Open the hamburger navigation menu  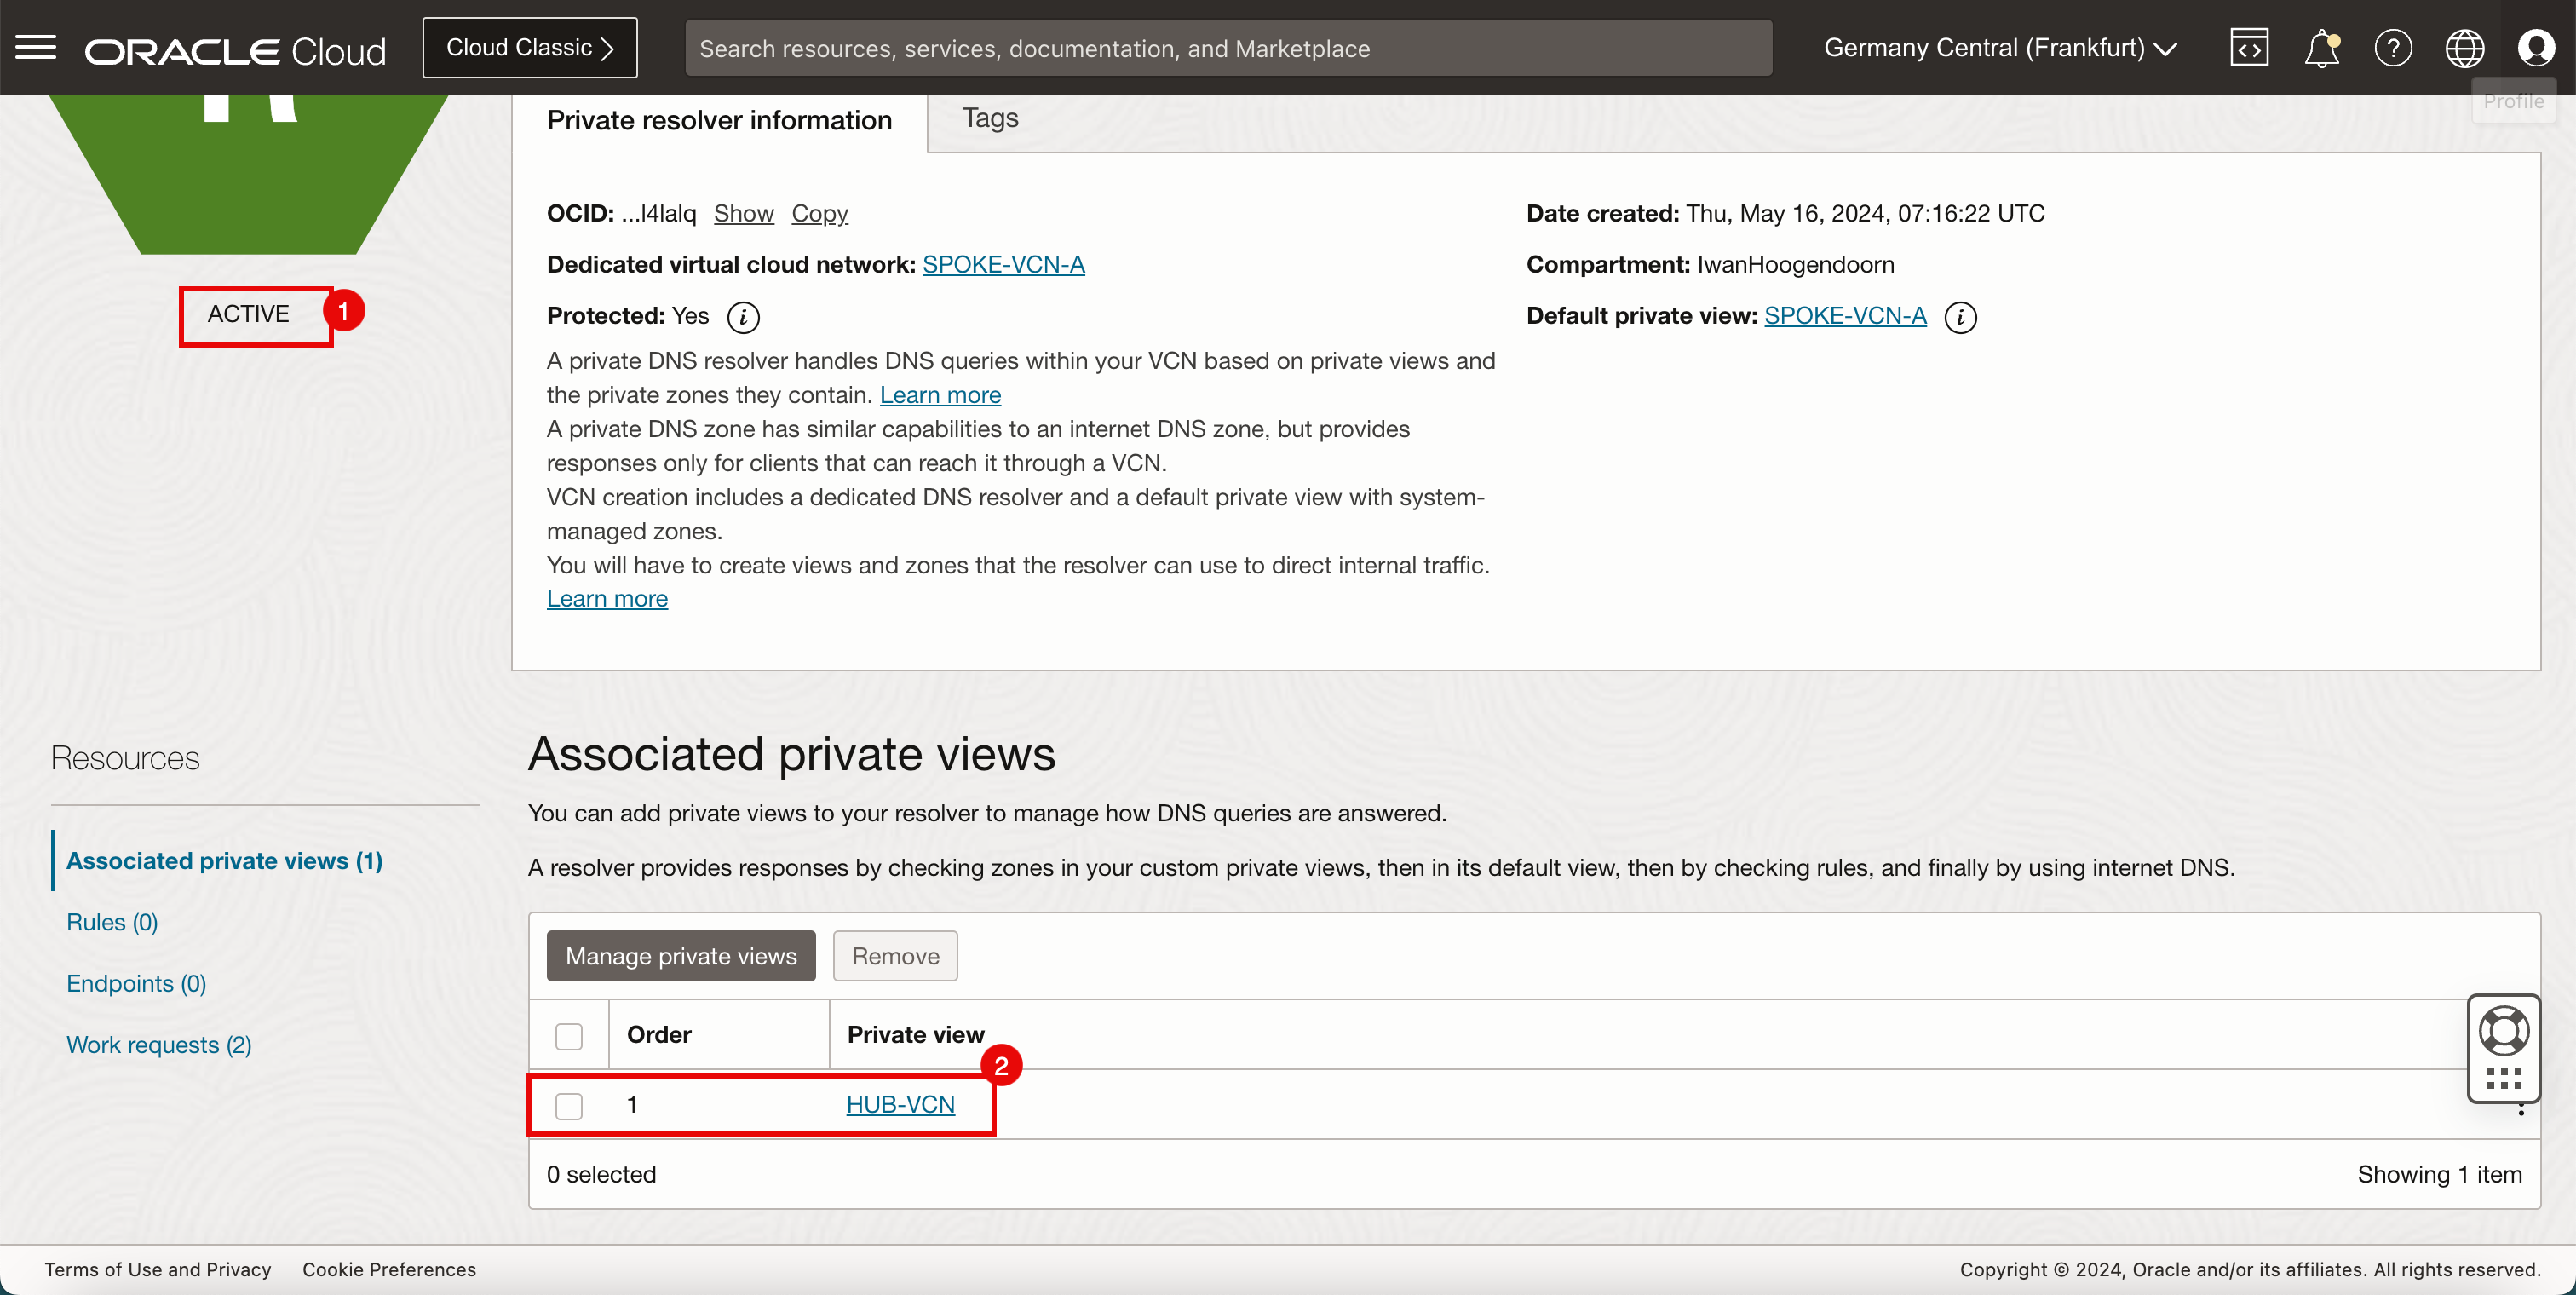coord(36,47)
